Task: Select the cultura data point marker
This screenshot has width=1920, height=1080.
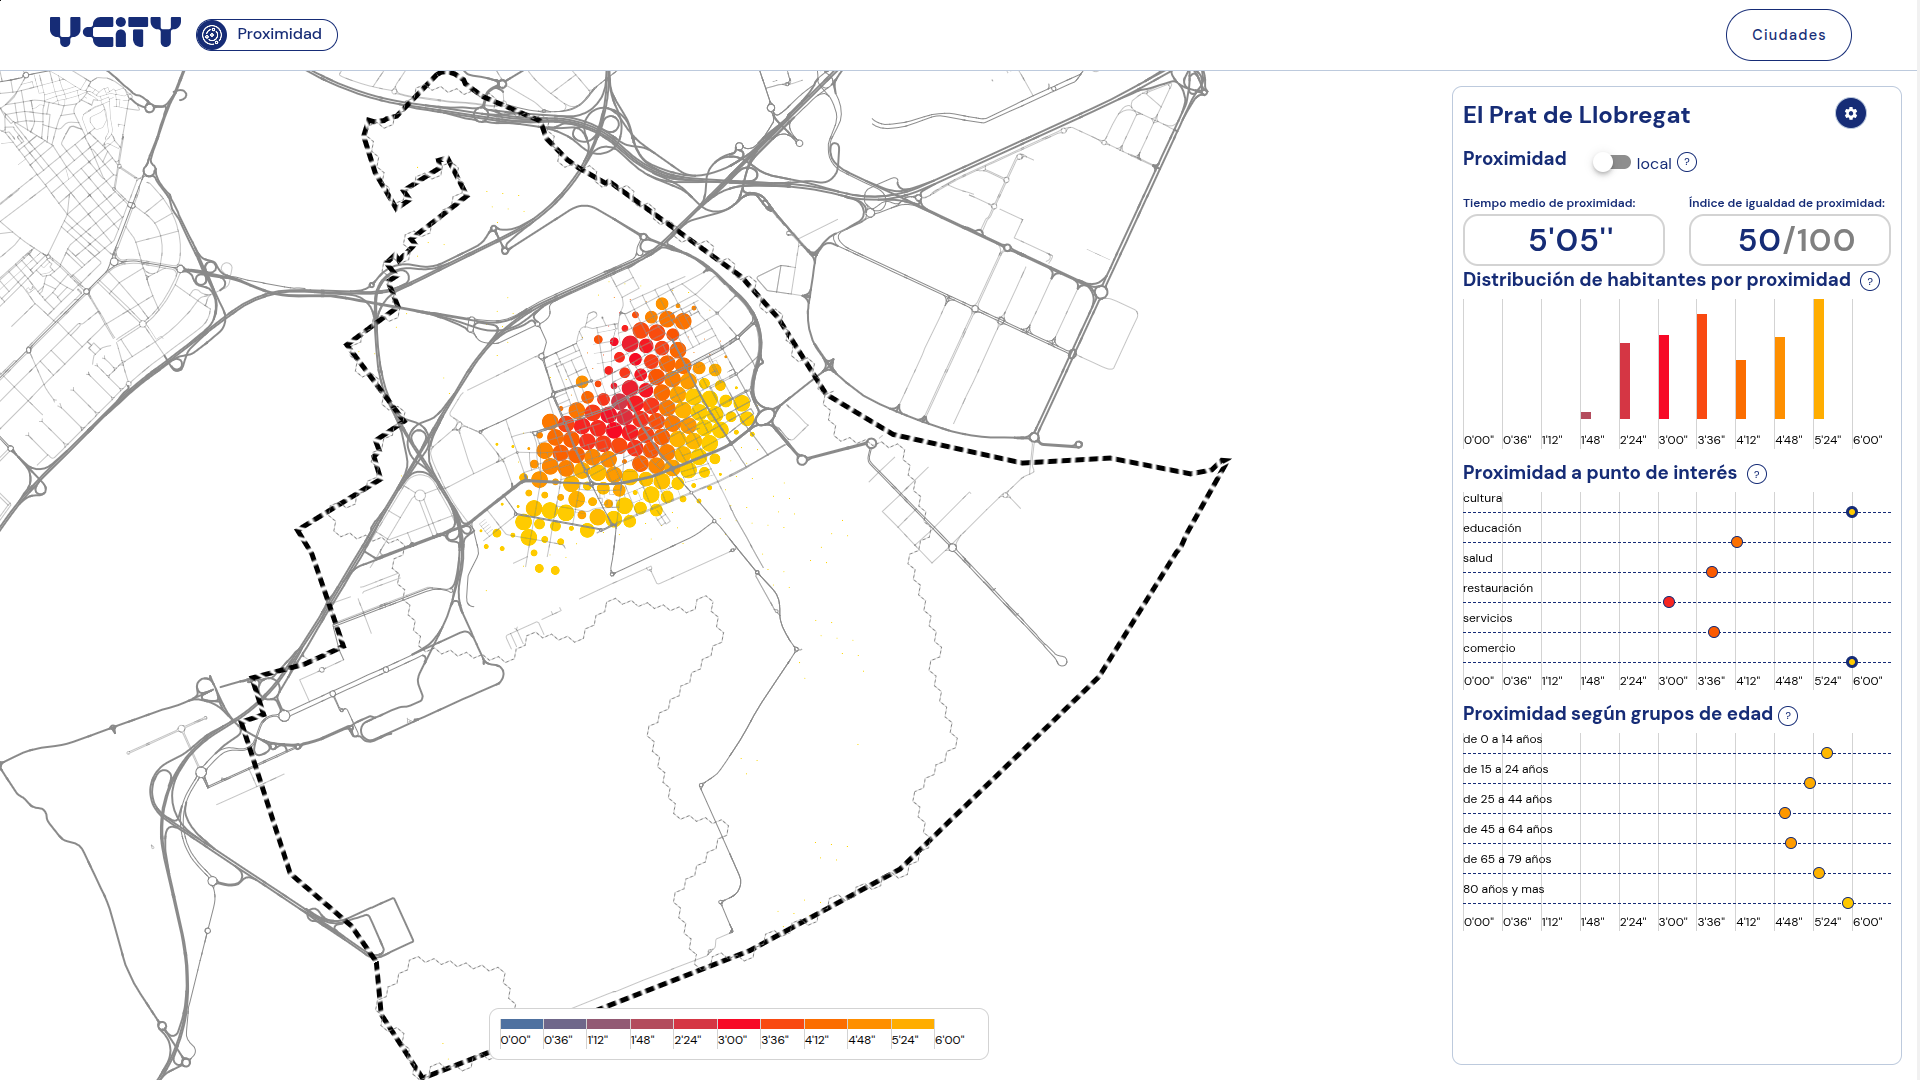Action: pyautogui.click(x=1852, y=512)
